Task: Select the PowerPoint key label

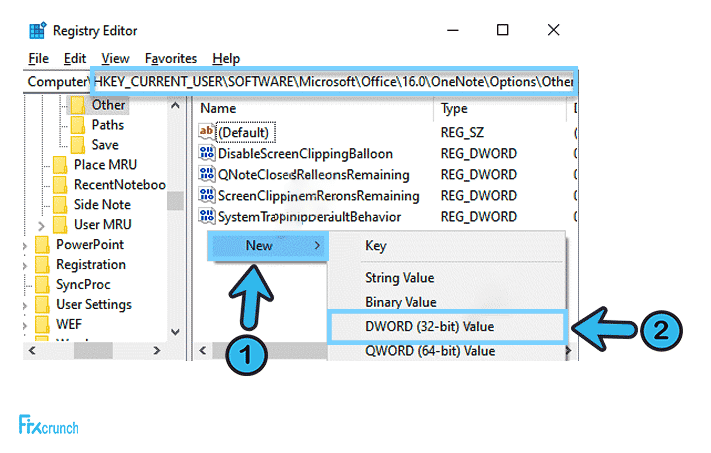Action: tap(90, 244)
